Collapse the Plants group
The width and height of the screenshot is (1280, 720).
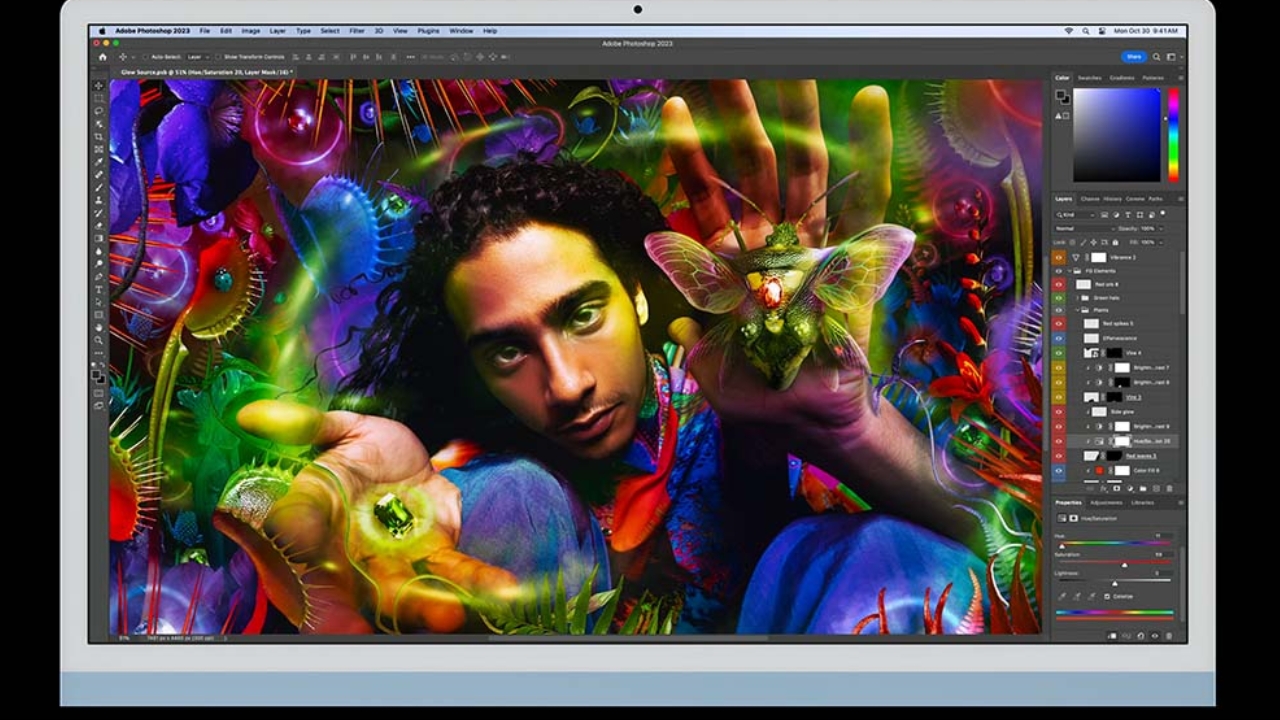coord(1078,311)
